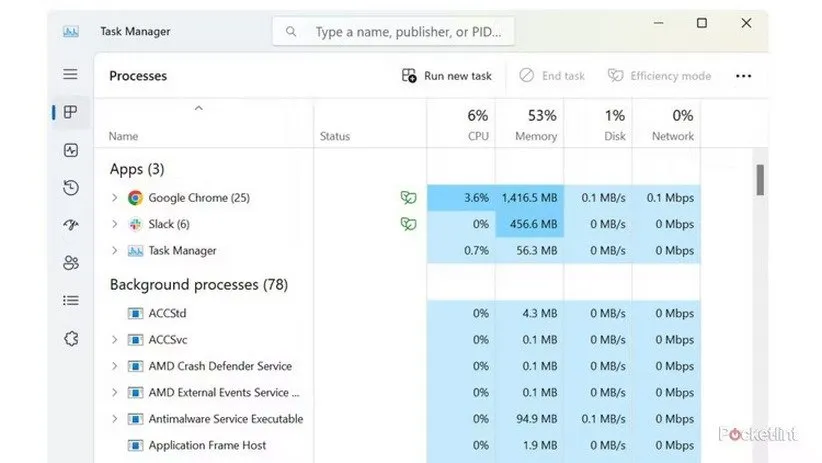This screenshot has height=463, width=822.
Task: Open the Details page sidebar icon
Action: [70, 300]
